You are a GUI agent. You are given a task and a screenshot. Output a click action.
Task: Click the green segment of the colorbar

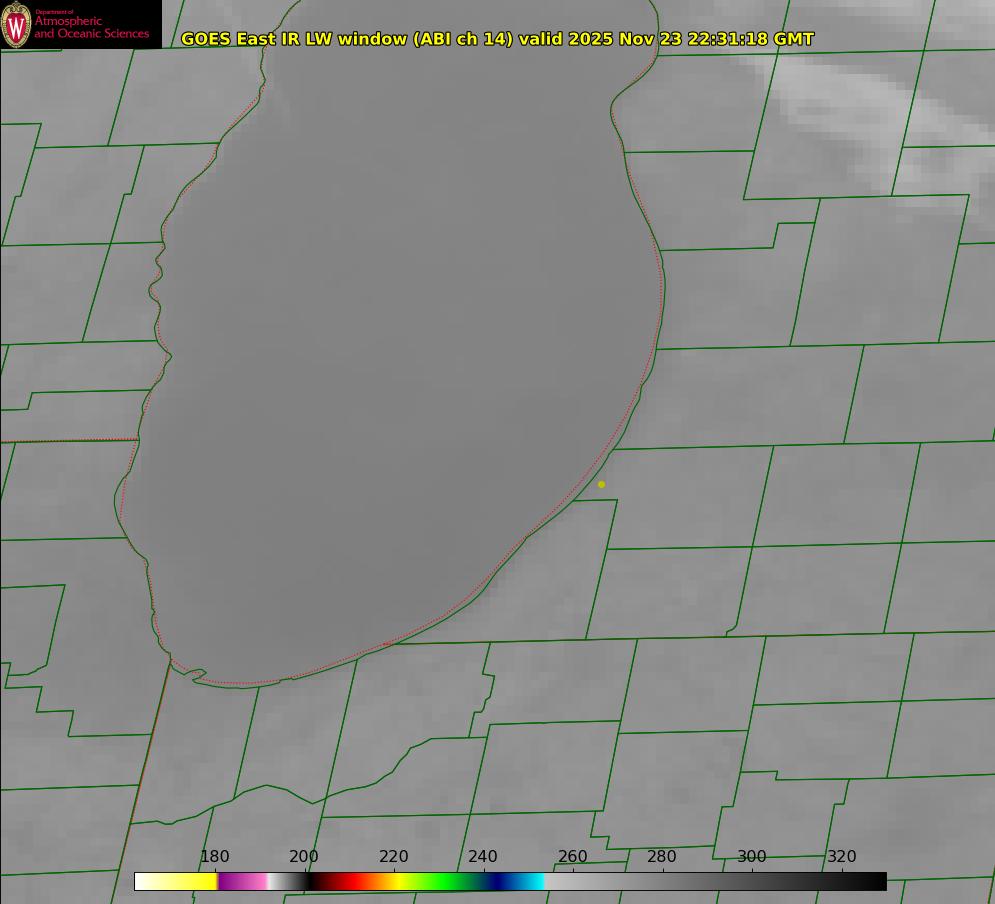pos(444,881)
